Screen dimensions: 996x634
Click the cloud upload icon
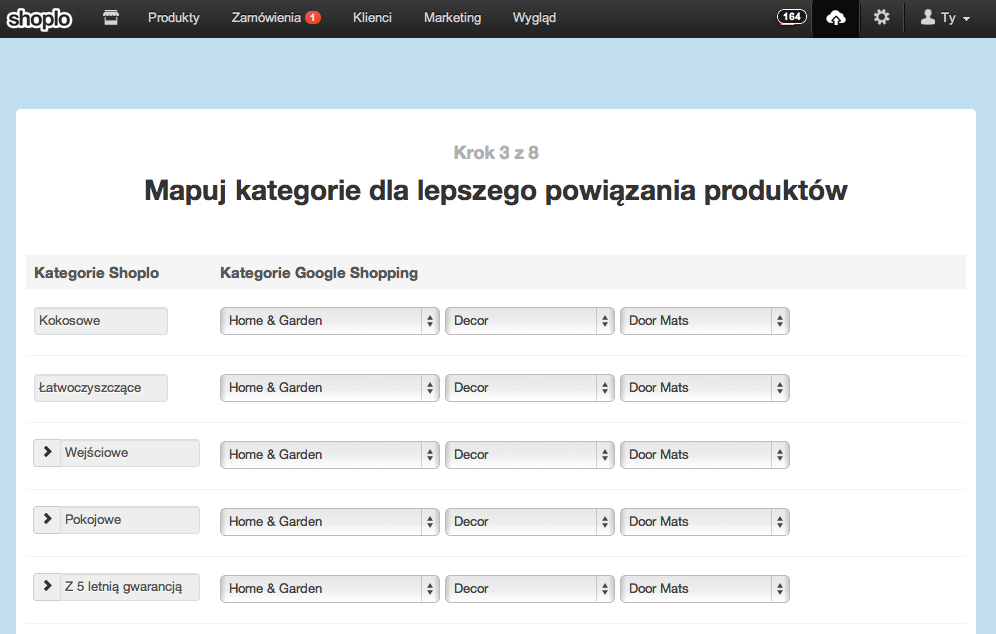[x=836, y=18]
